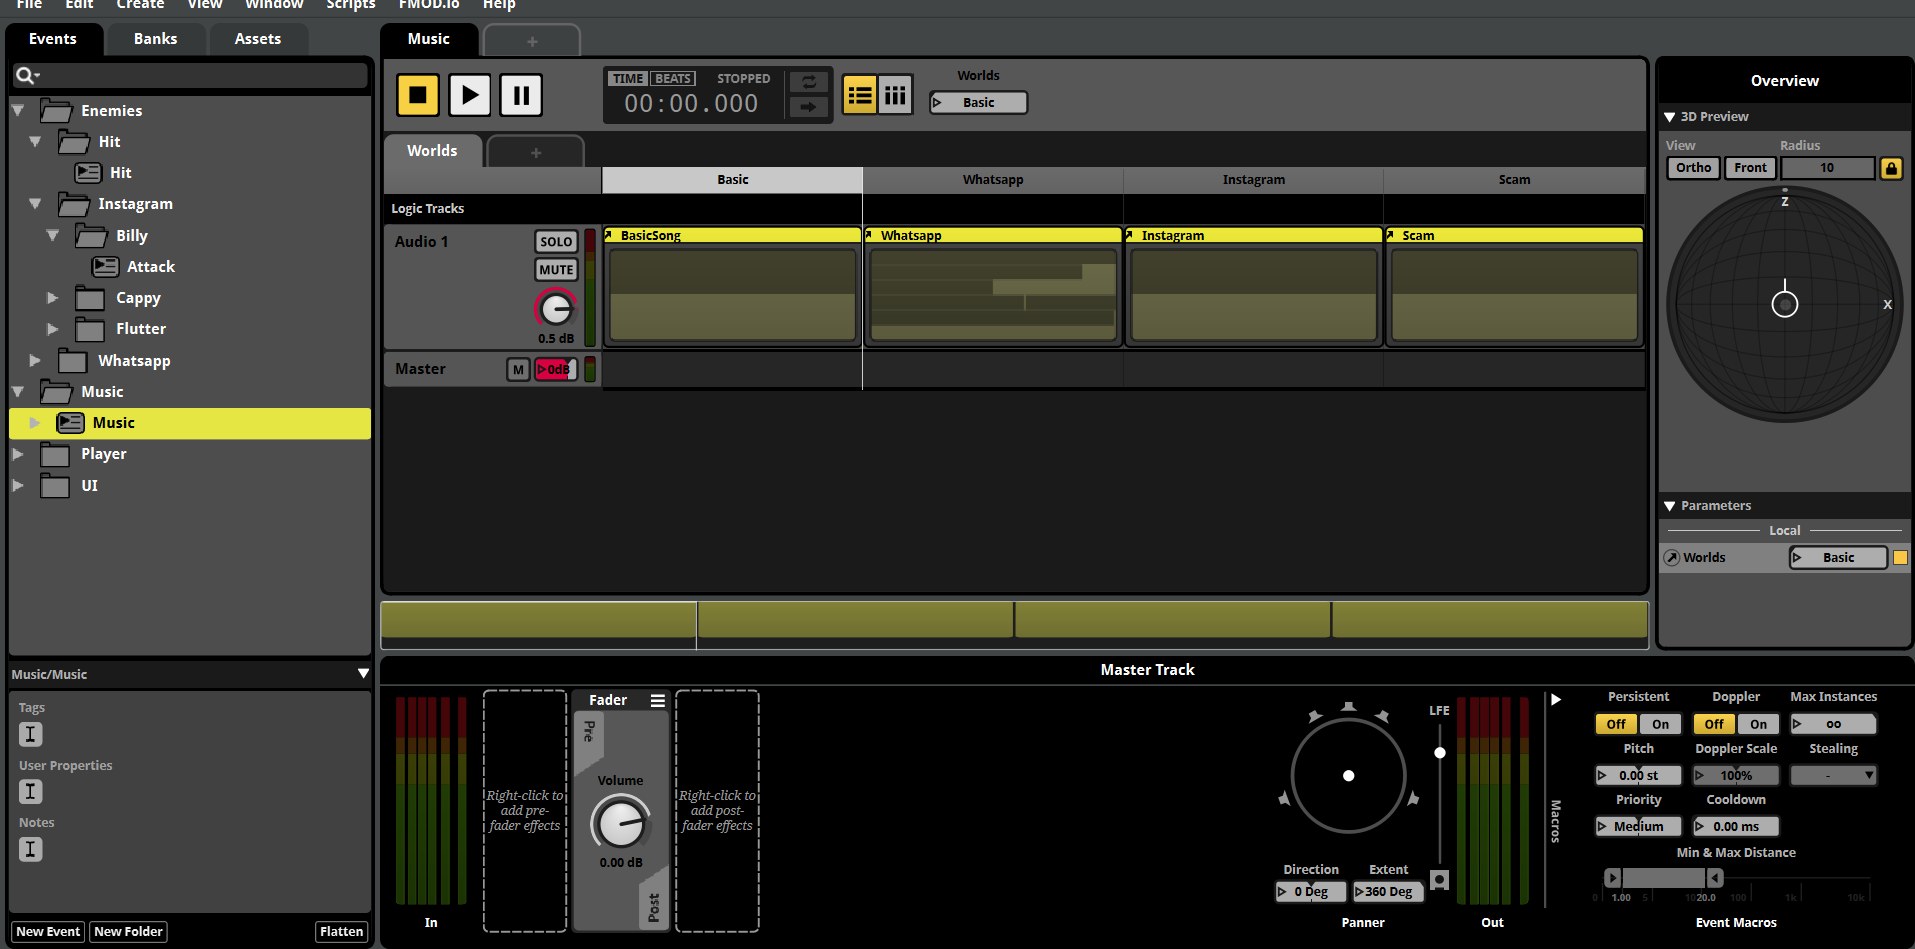Stop playback with the stop button
1915x949 pixels.
(x=418, y=96)
